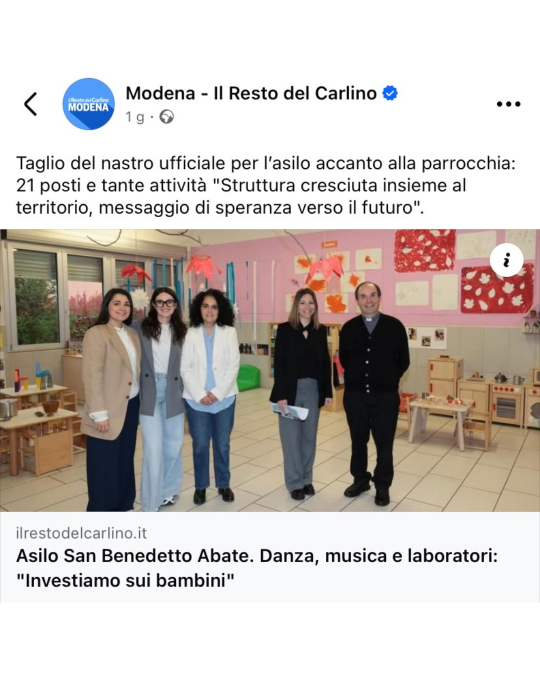Click the blue verified badge checkmark
The image size is (540, 675).
390,93
